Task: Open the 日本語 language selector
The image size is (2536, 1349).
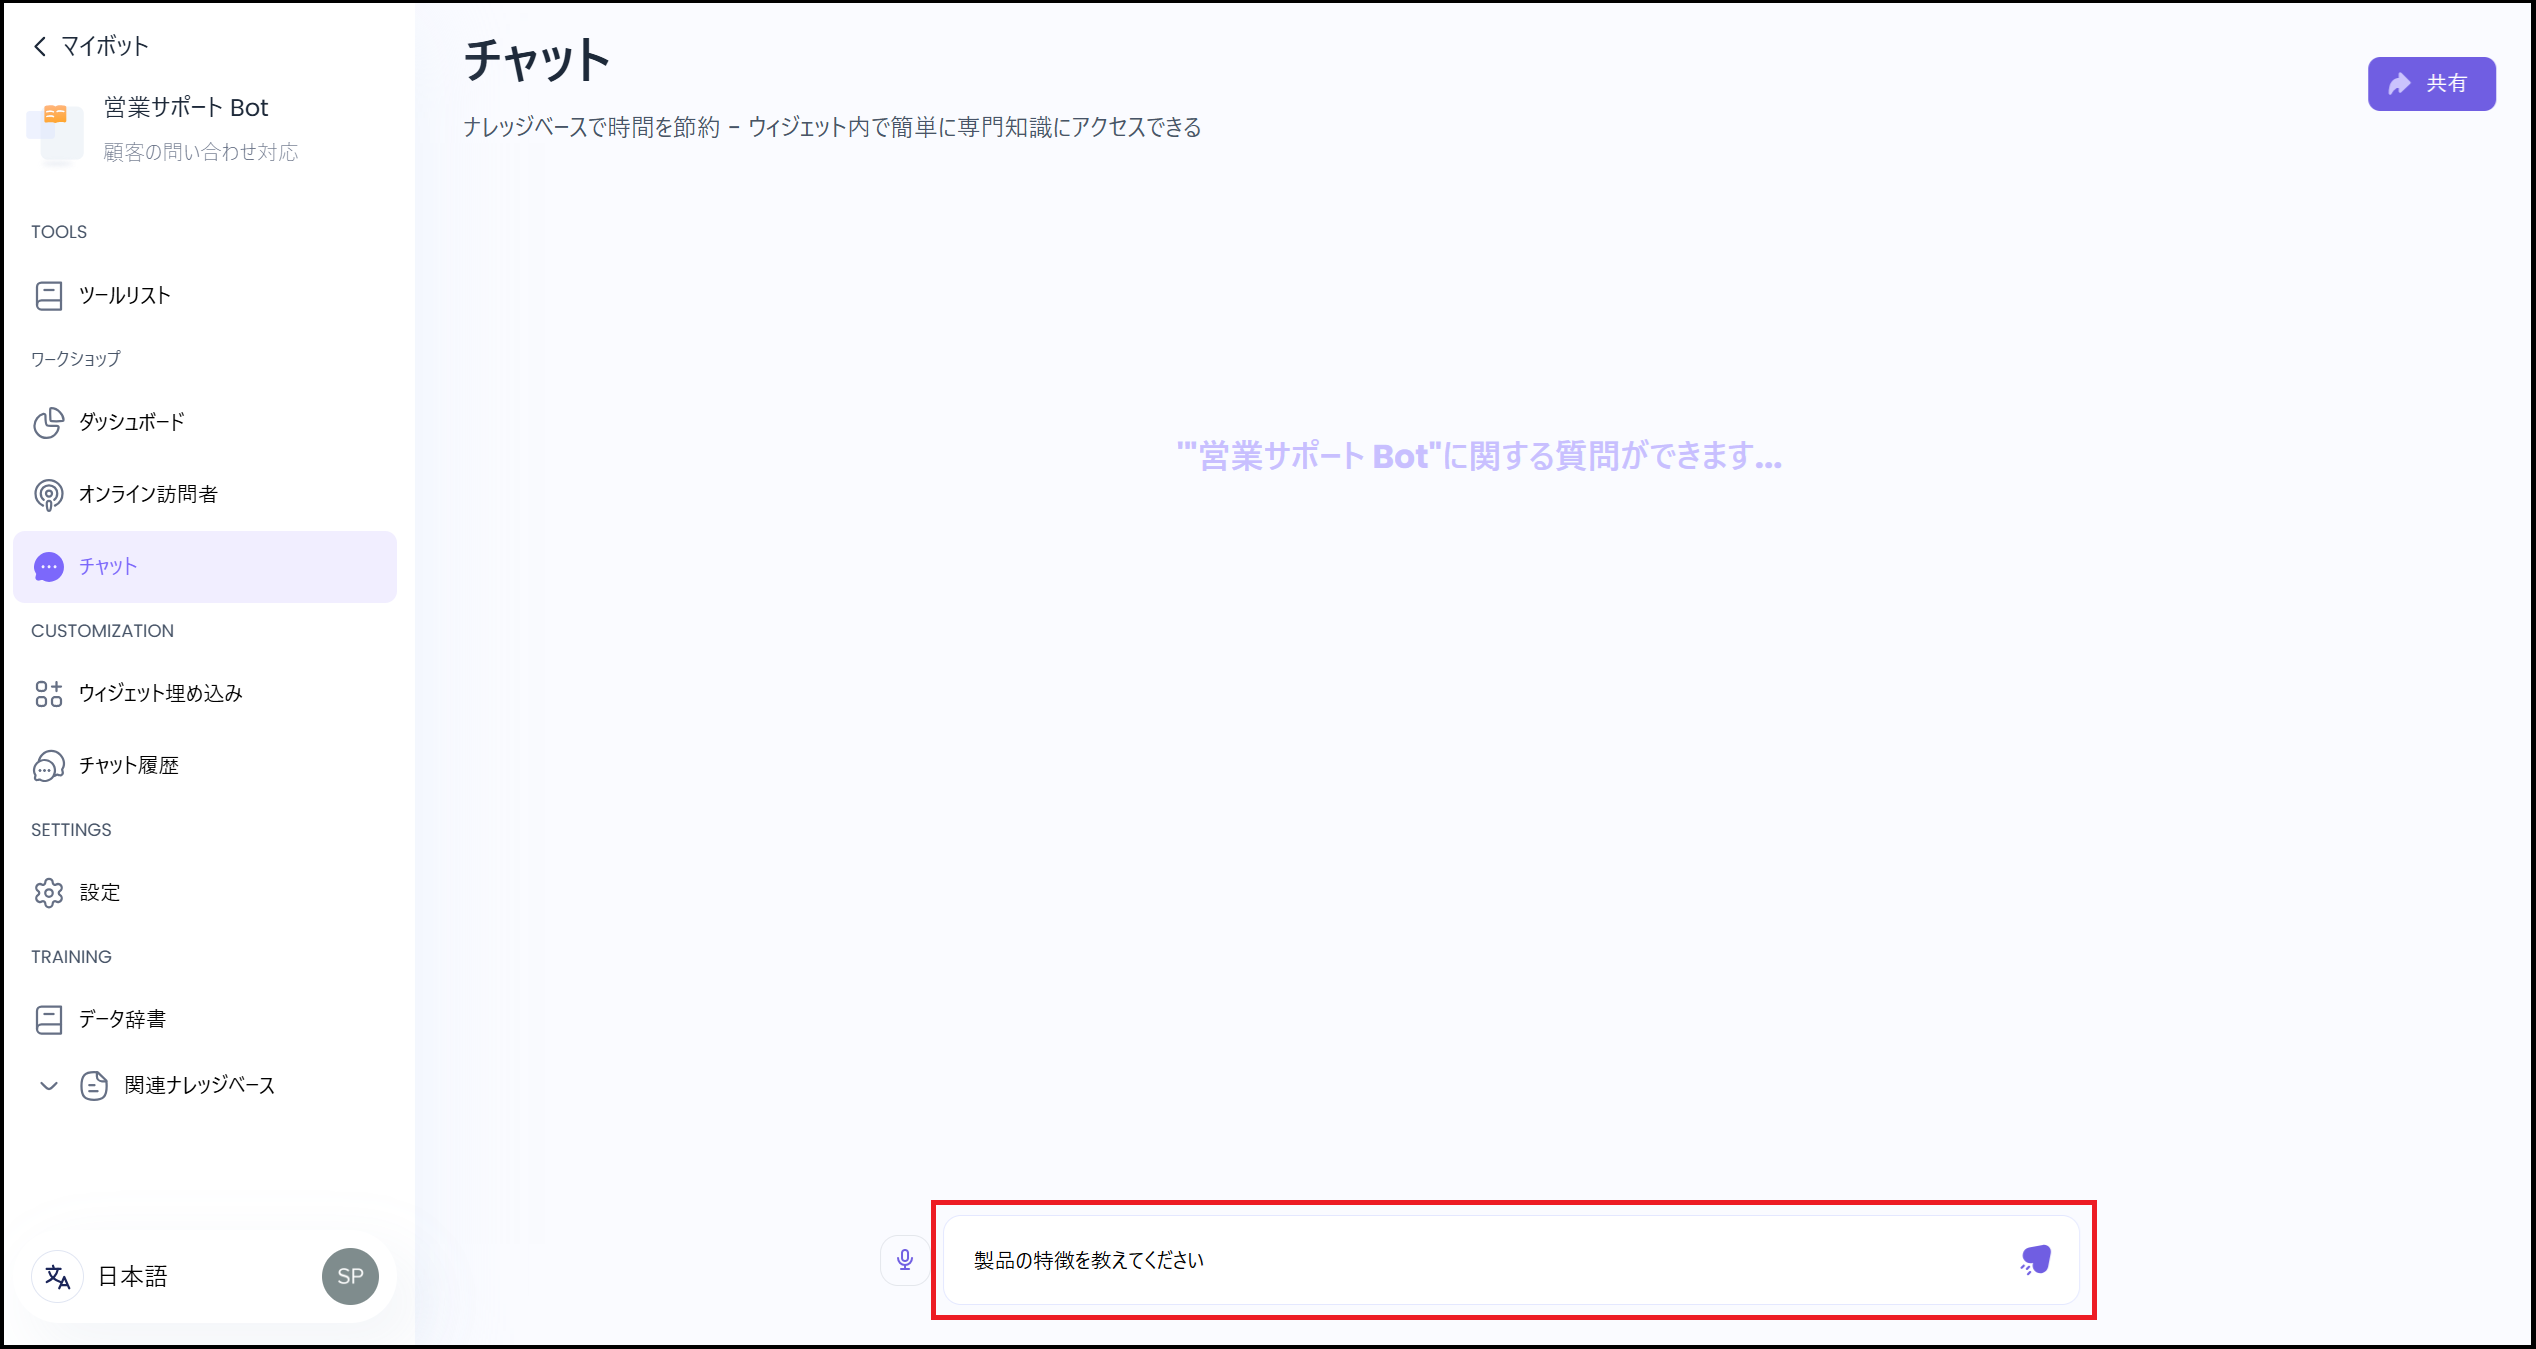Action: (x=133, y=1277)
